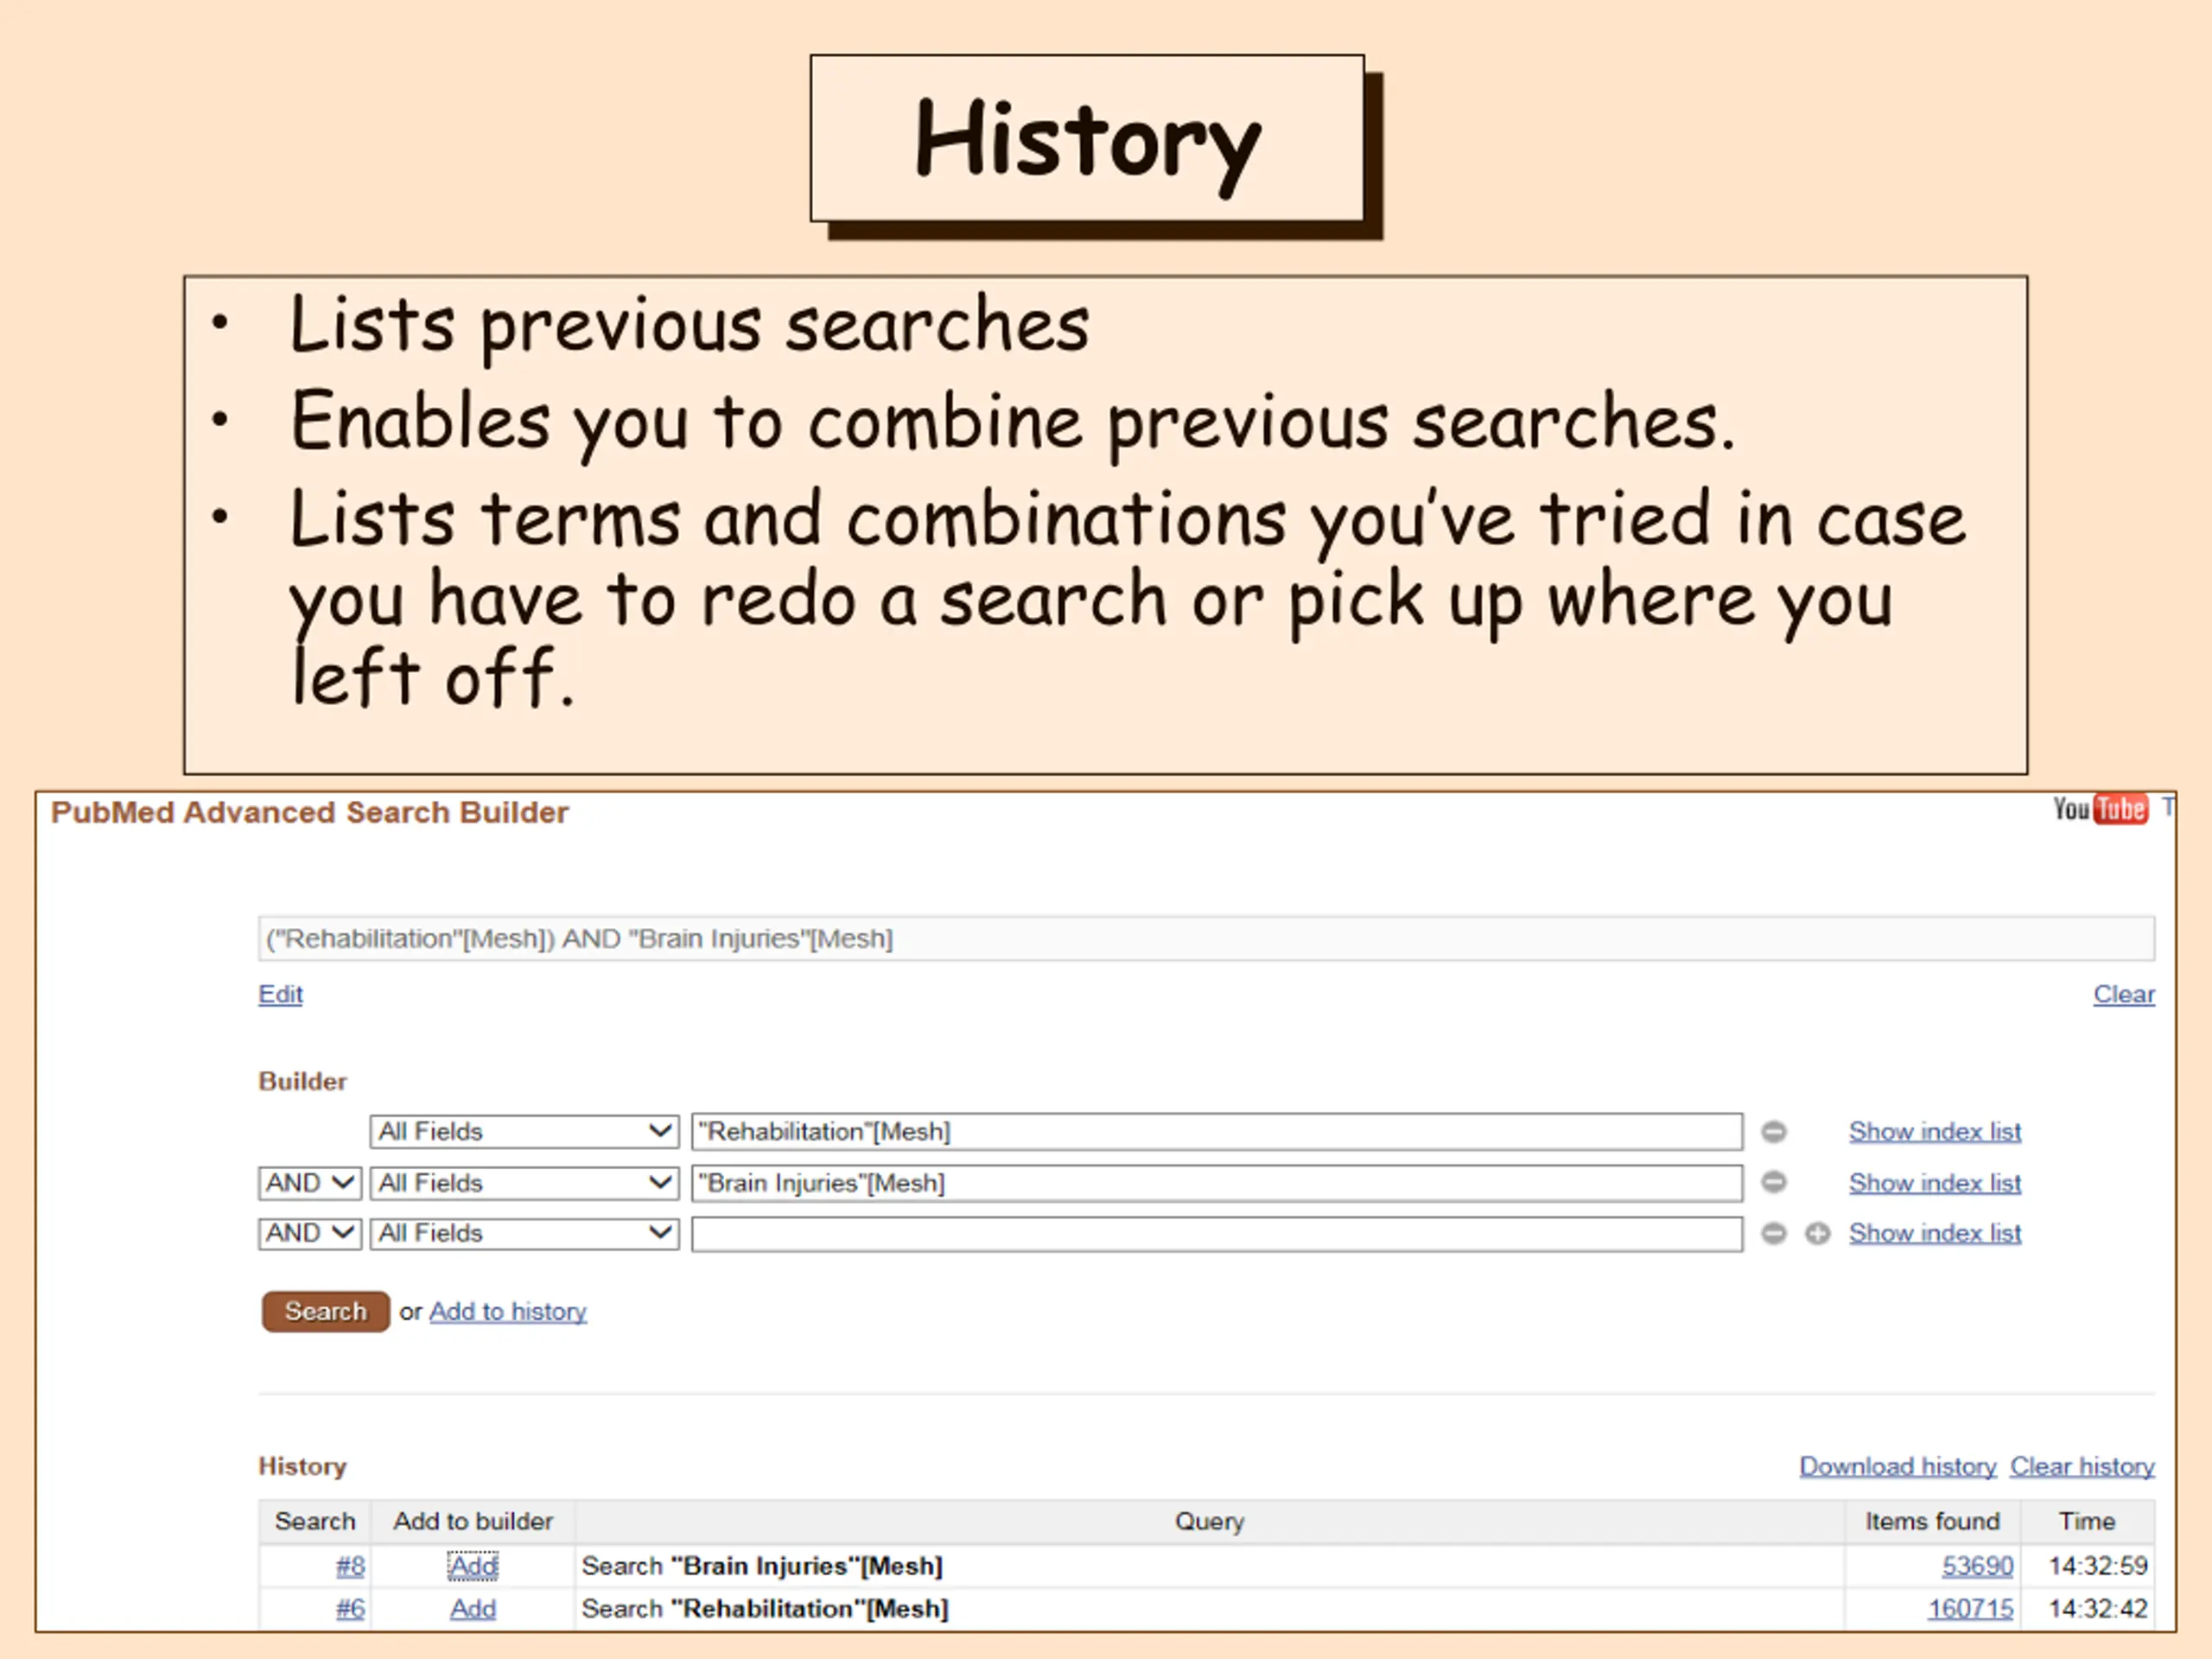
Task: Add a new builder row with plus icon
Action: coord(1817,1233)
